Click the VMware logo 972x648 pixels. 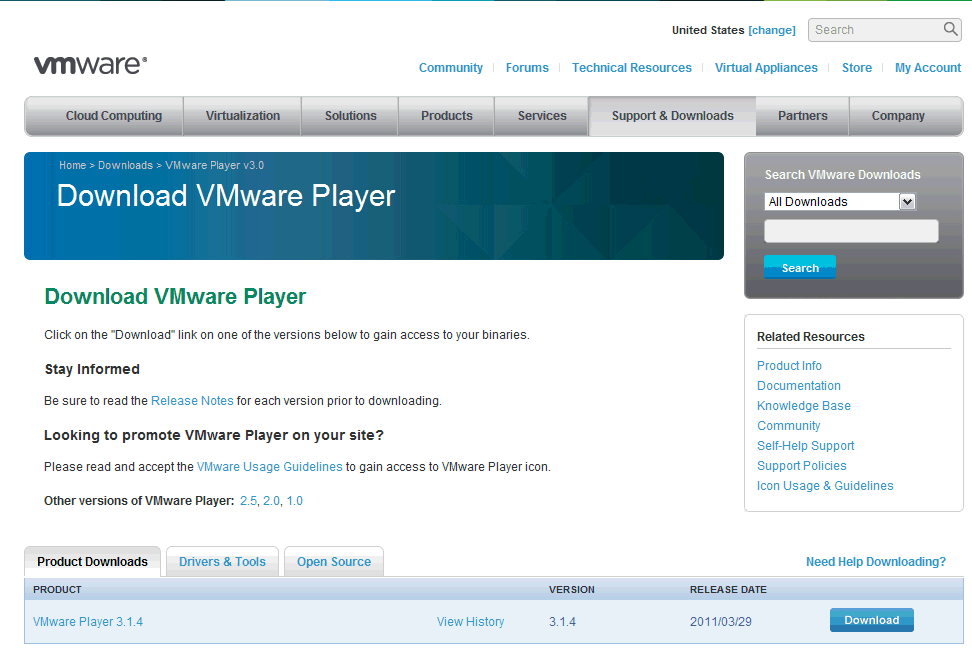tap(90, 65)
